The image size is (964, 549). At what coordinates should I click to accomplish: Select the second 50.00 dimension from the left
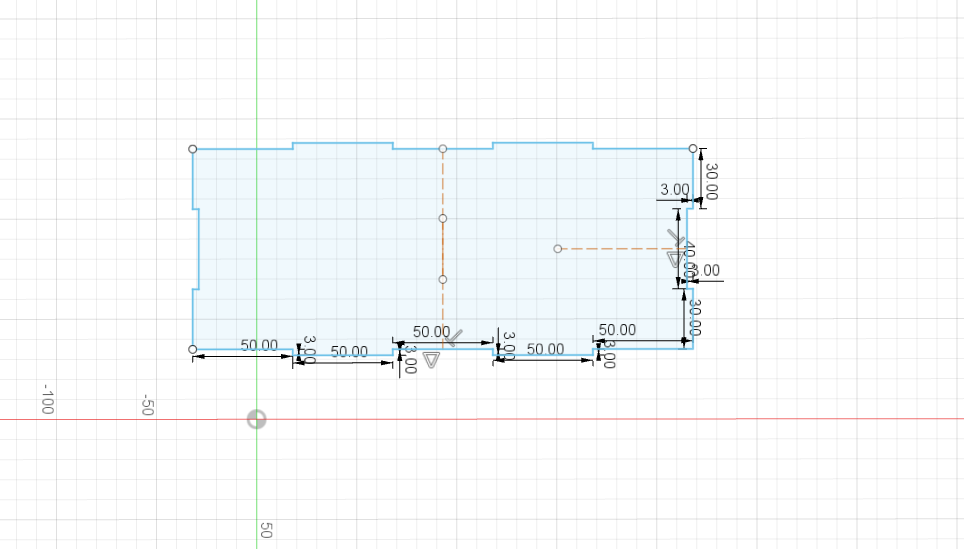[349, 352]
